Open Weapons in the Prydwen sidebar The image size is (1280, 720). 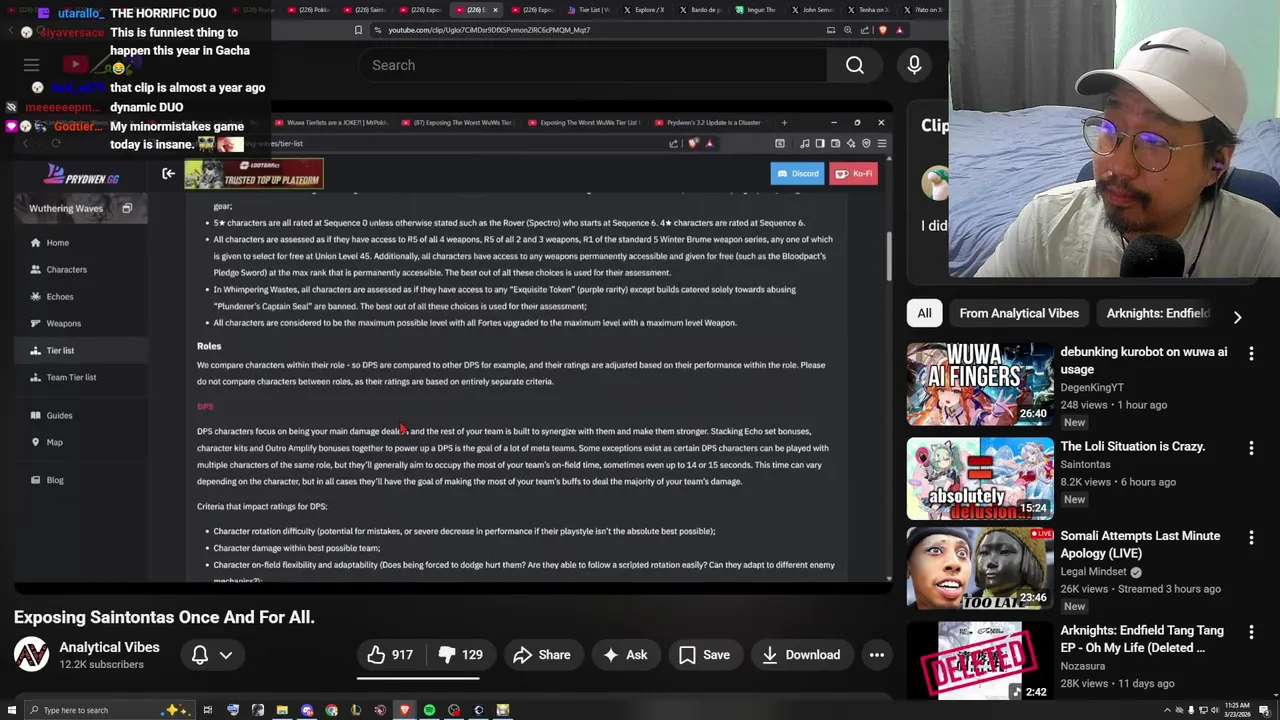click(63, 324)
